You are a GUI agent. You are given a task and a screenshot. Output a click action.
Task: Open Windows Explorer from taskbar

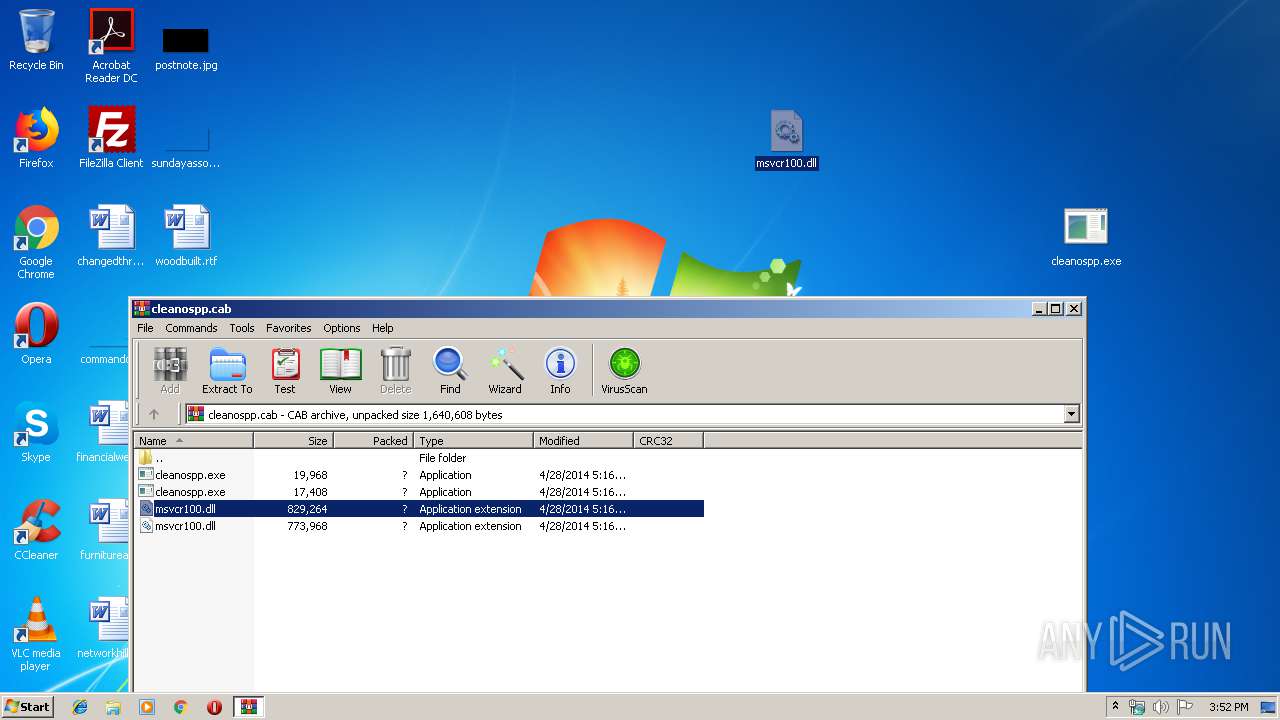tap(113, 707)
